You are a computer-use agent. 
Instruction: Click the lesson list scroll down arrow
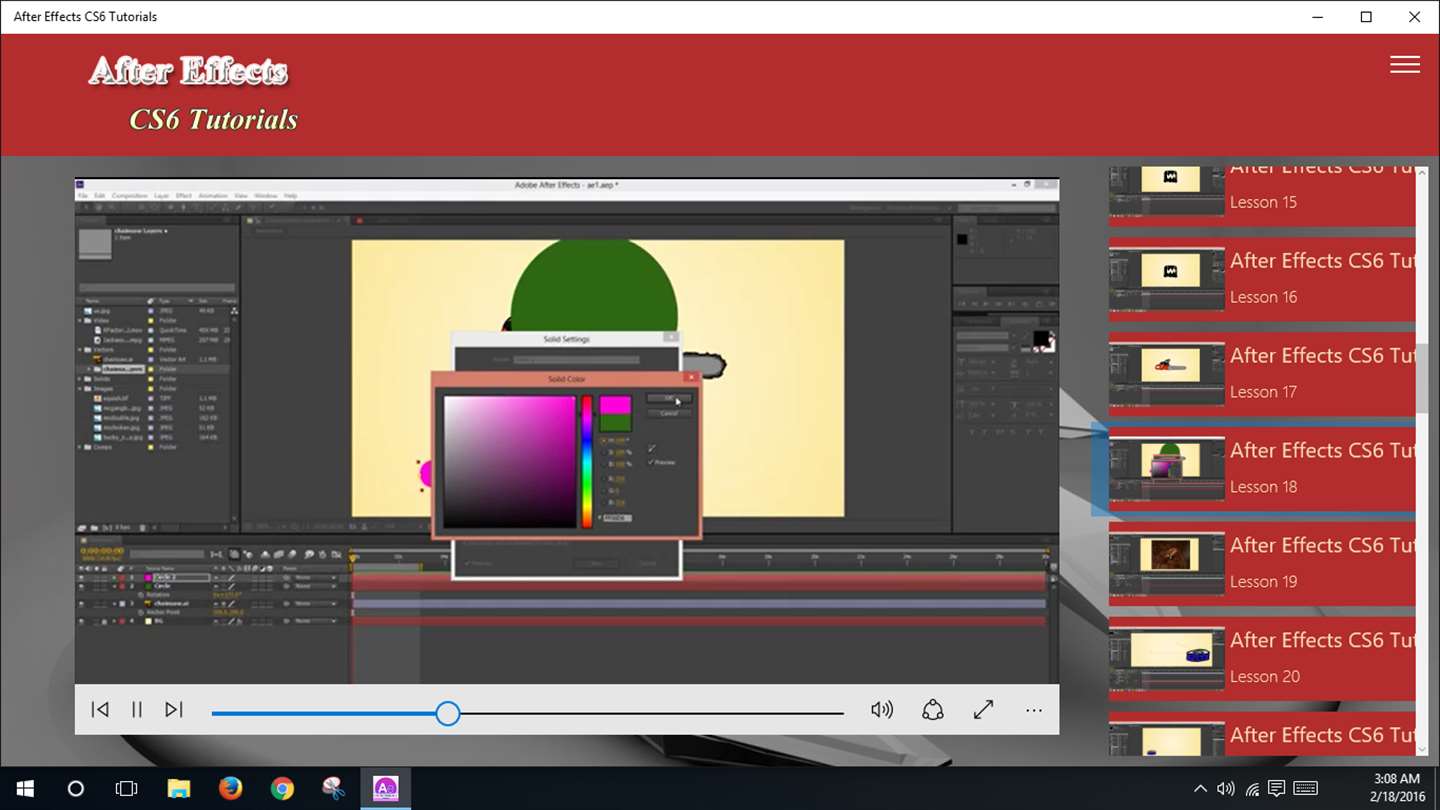(x=1422, y=748)
